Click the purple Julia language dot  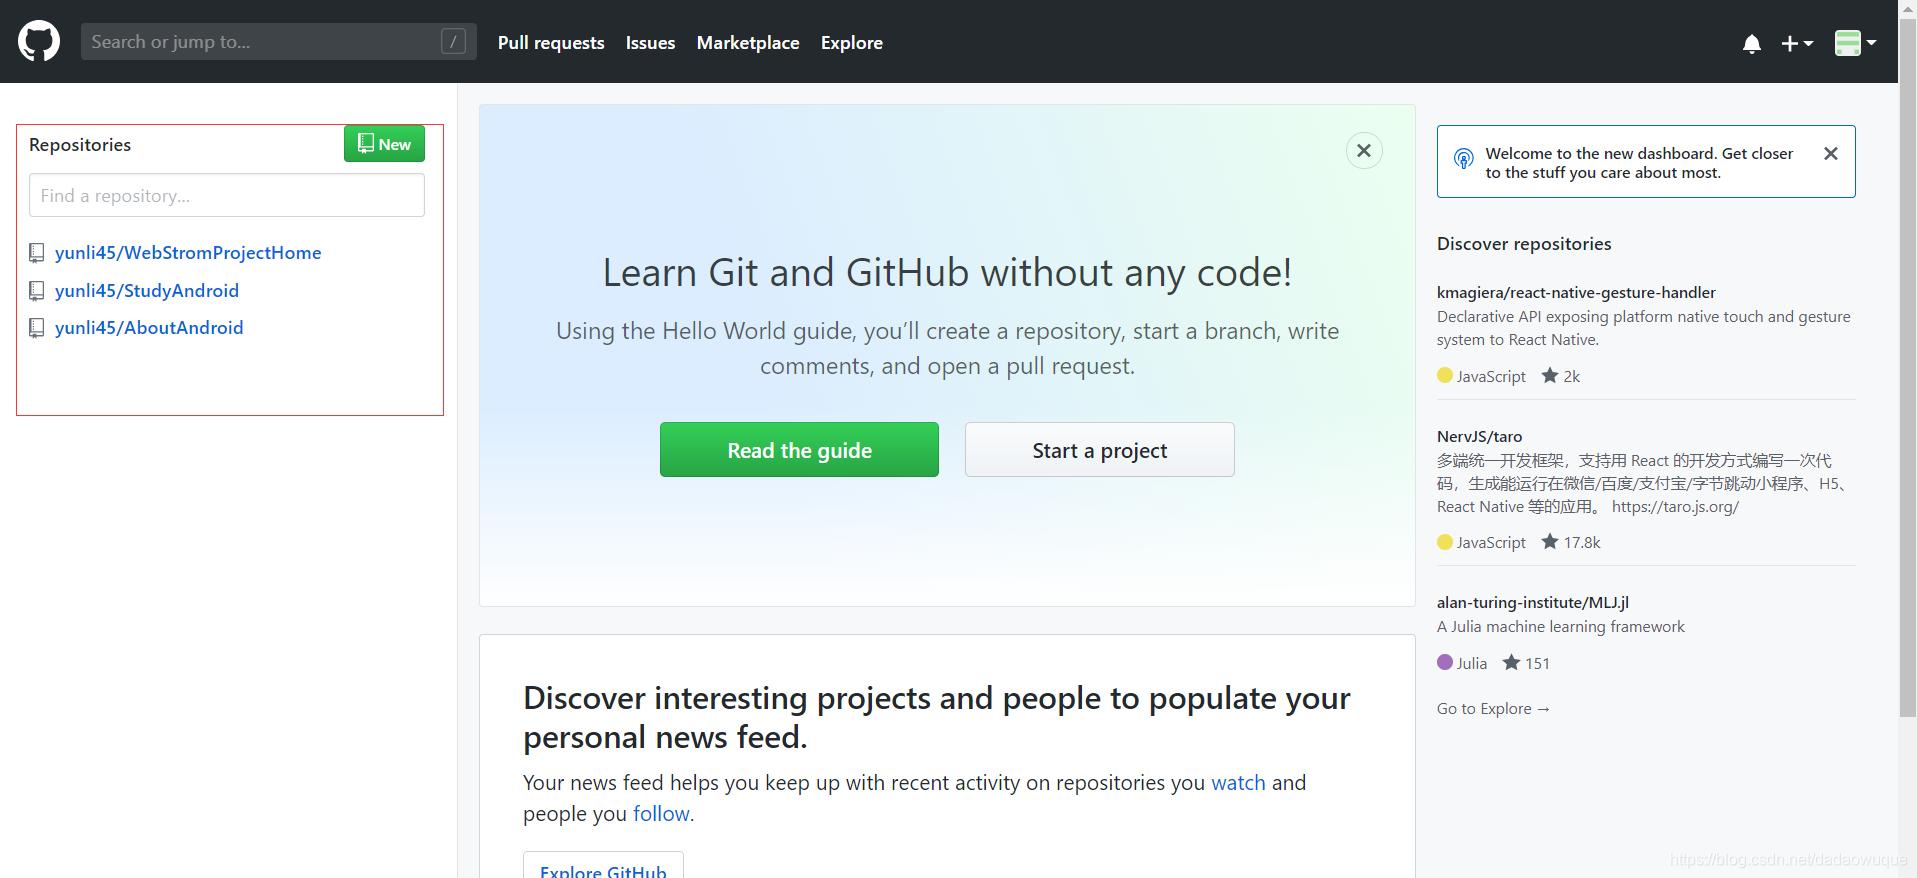[x=1445, y=662]
